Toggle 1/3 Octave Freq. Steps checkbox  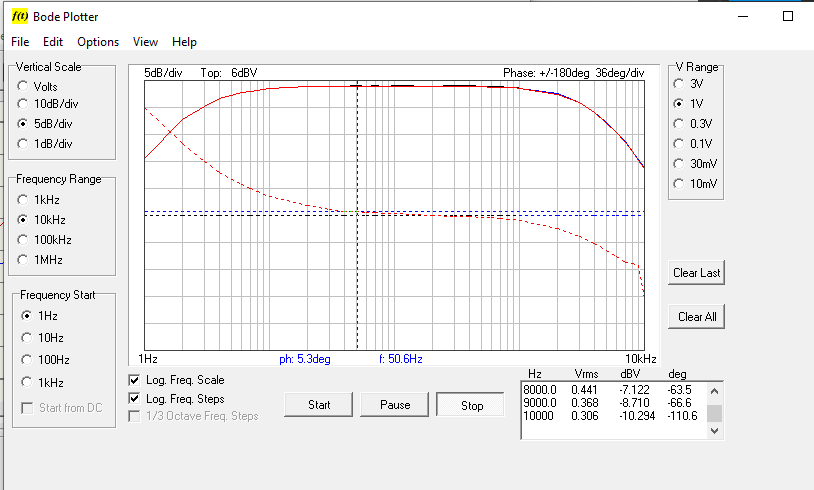pos(134,416)
